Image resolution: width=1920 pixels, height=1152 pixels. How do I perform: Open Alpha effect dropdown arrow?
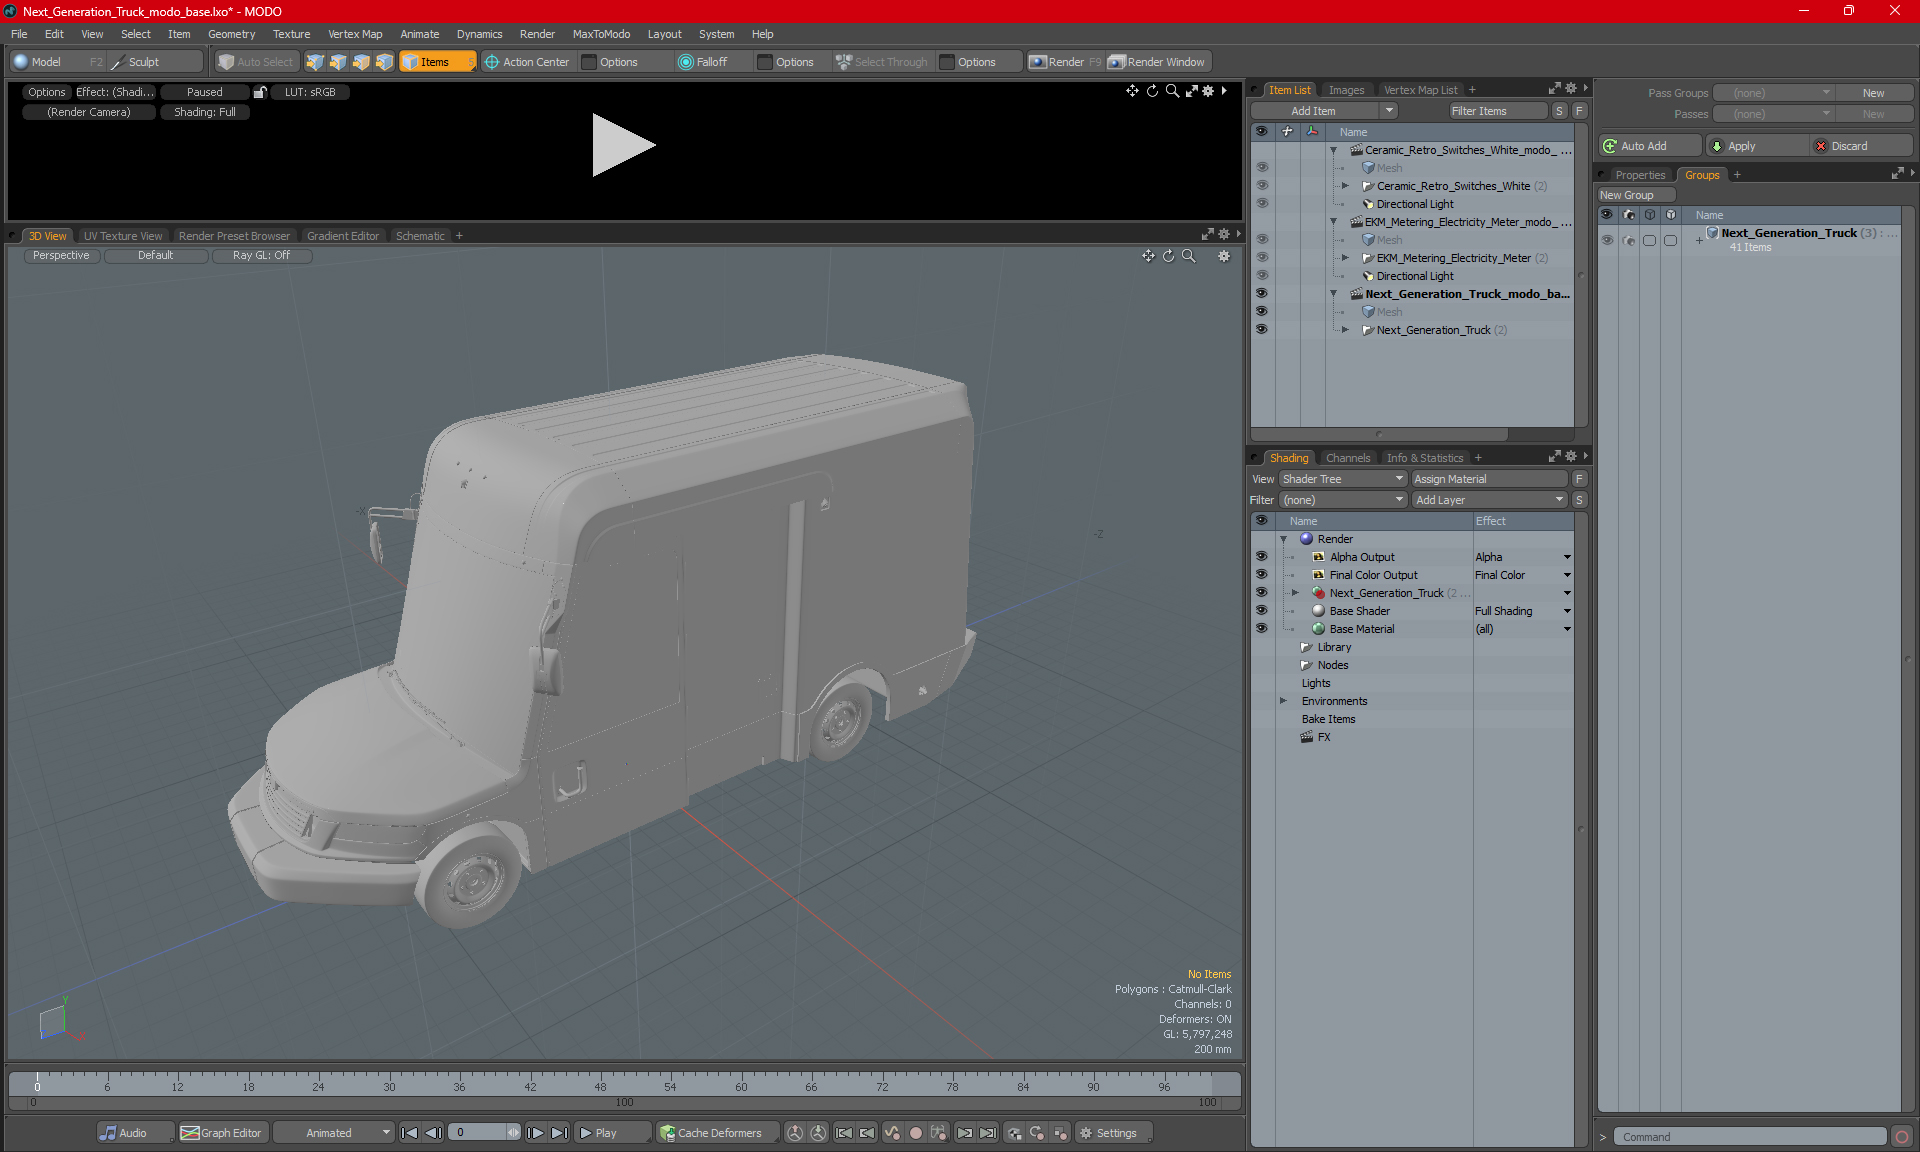(x=1567, y=557)
